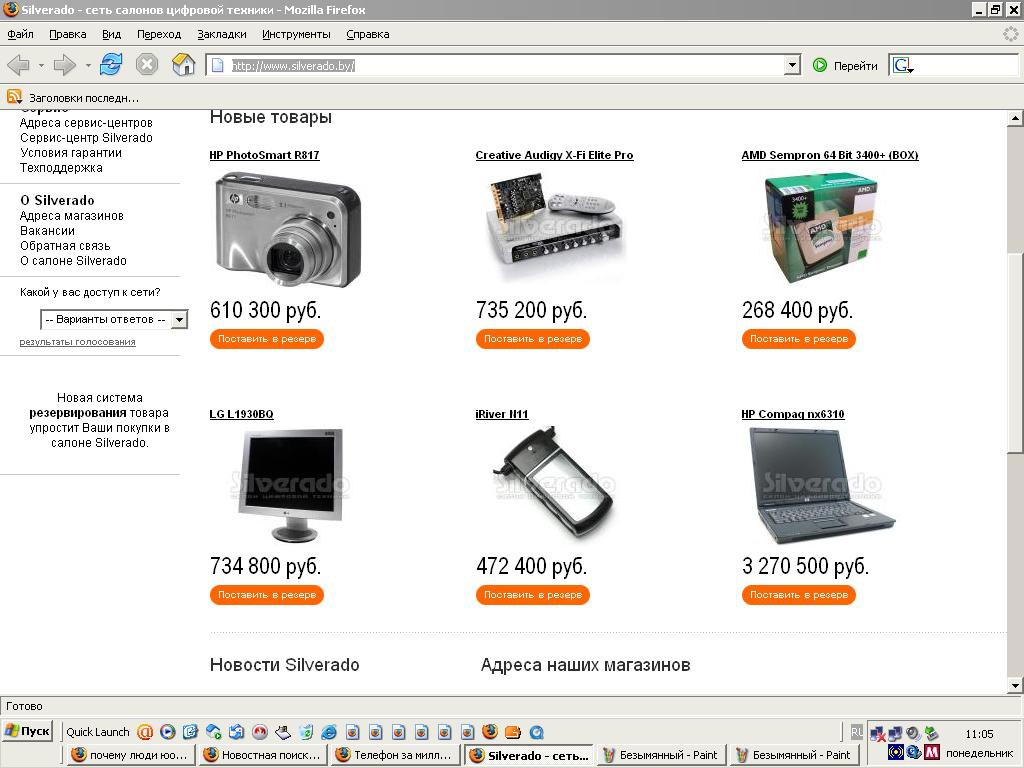
Task: Open the 'Варианты ответов' poll dropdown
Action: coord(114,319)
